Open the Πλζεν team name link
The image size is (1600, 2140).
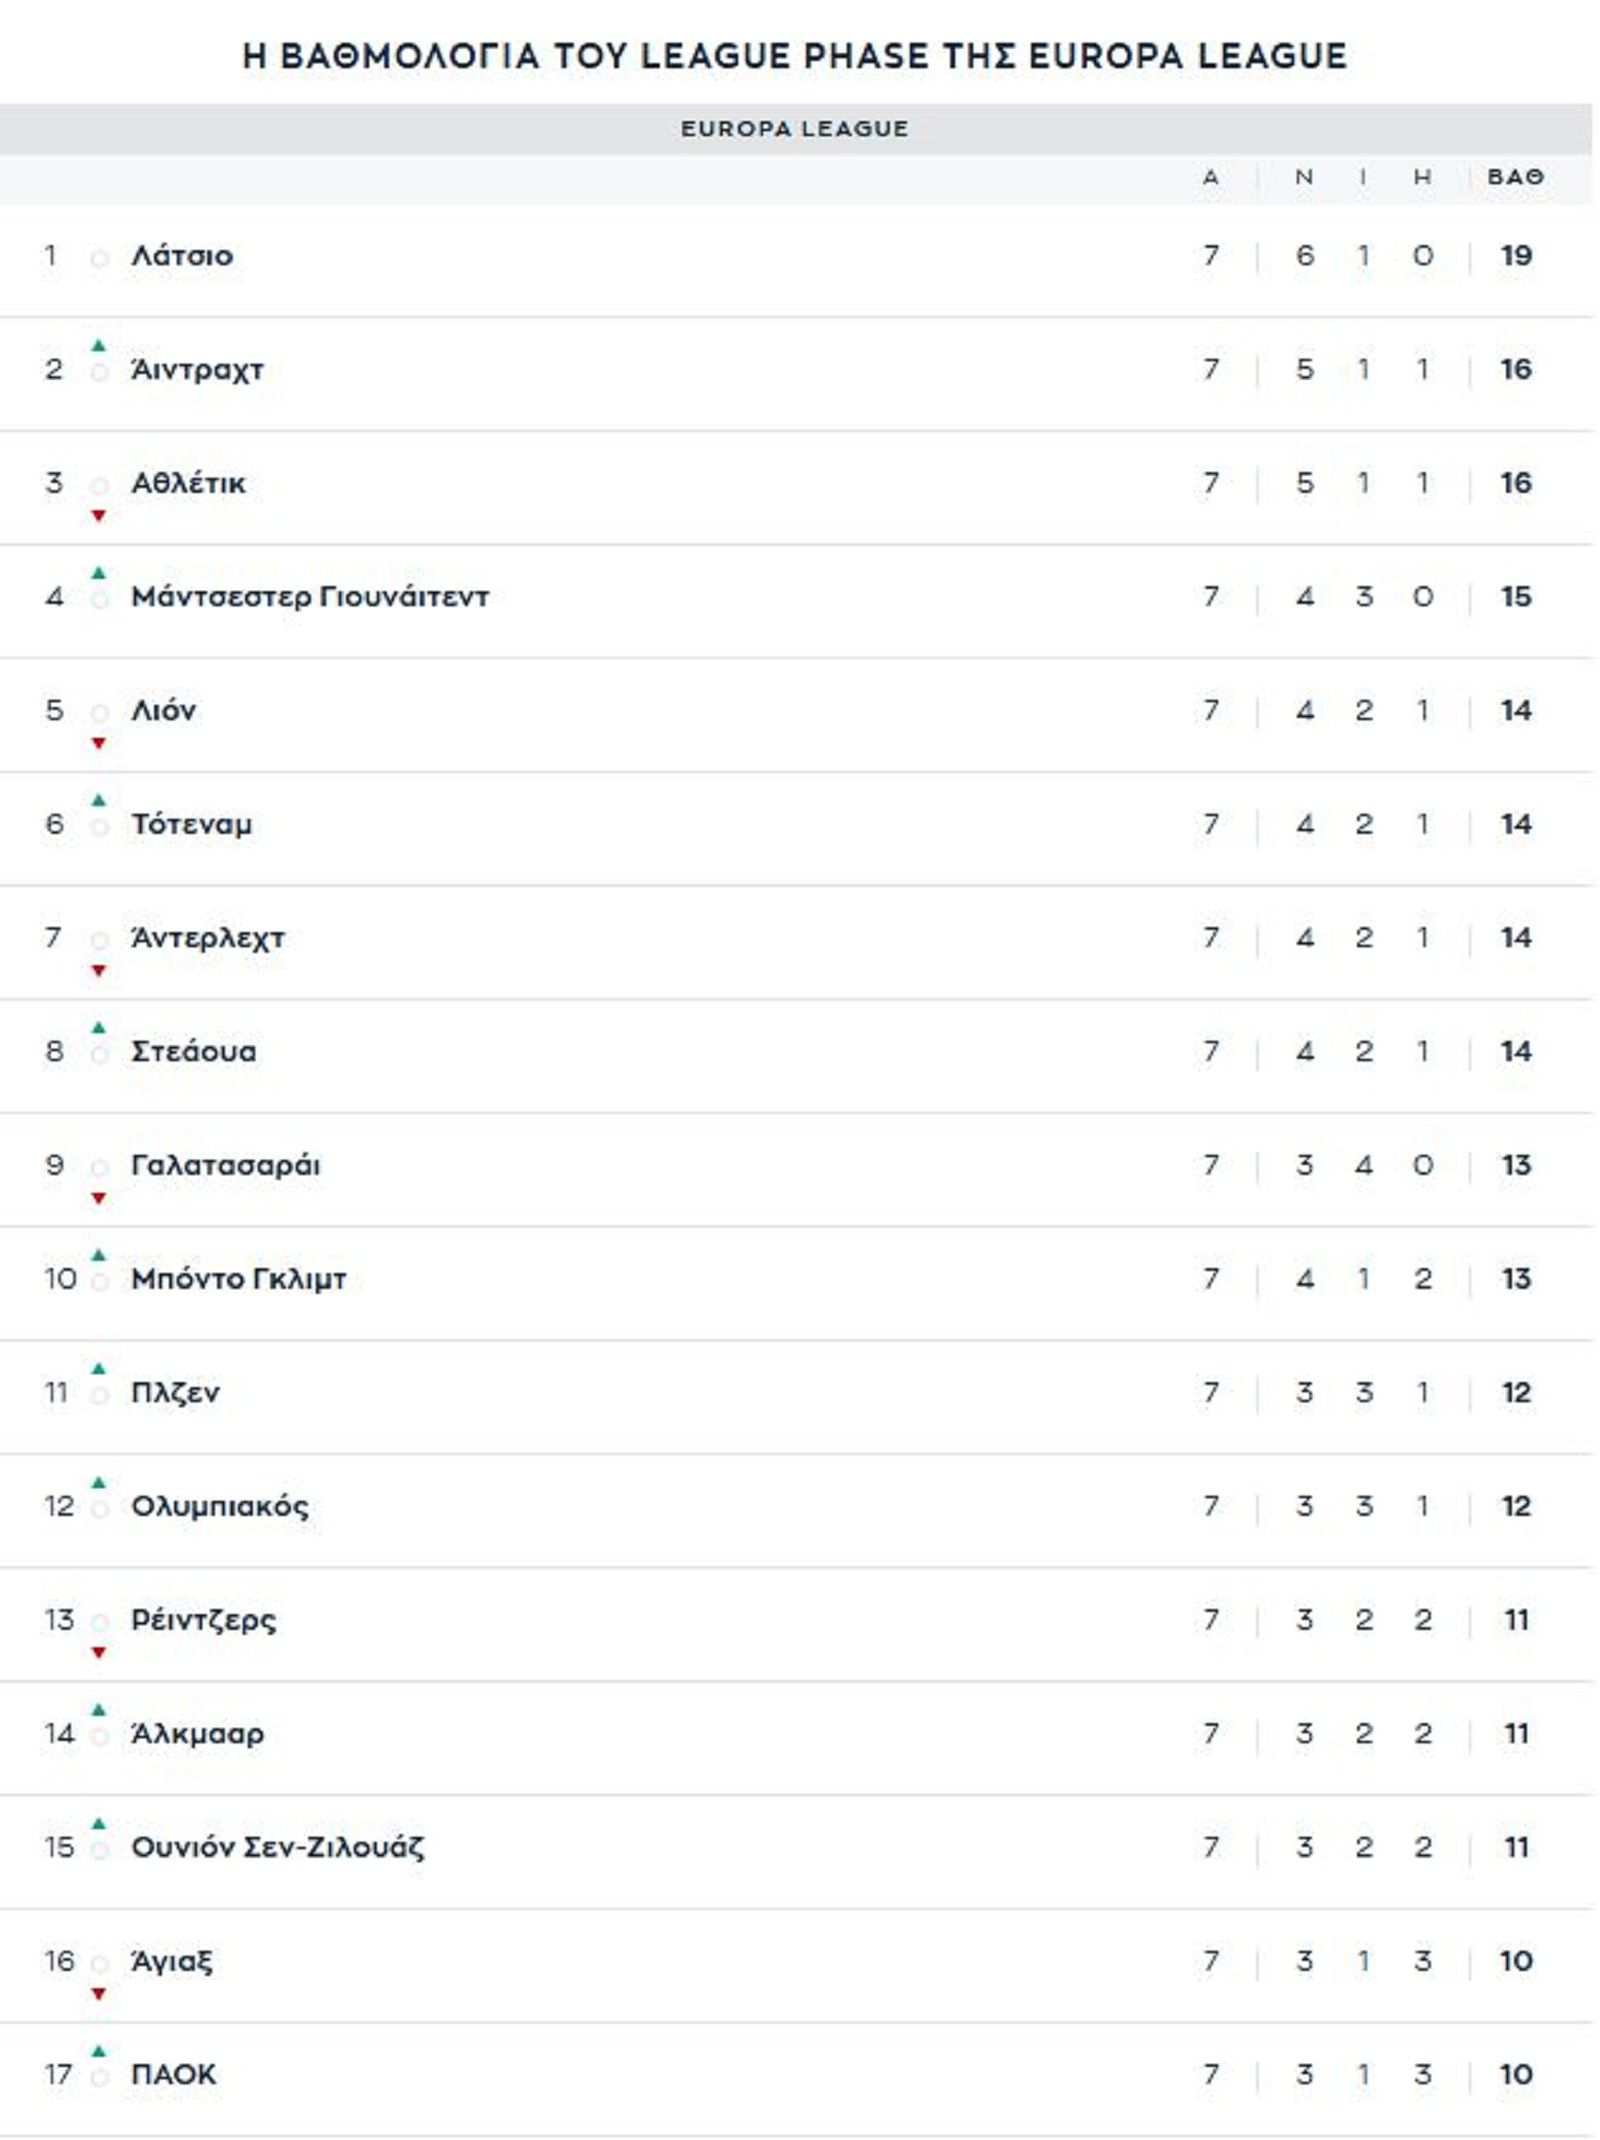[x=175, y=1392]
